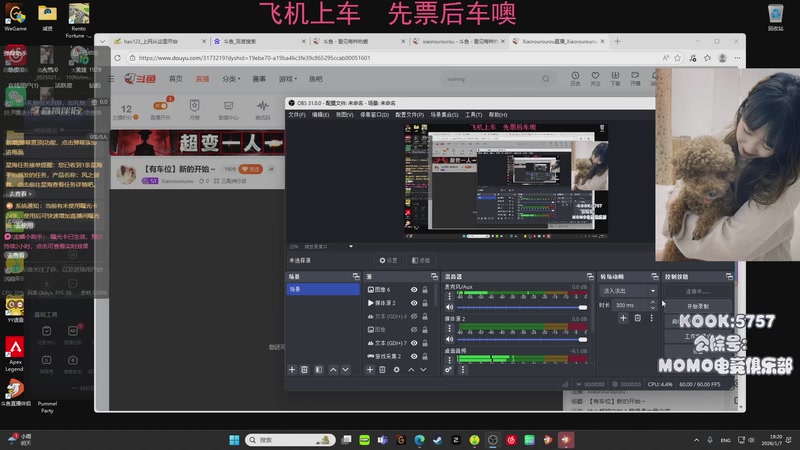Toggle lock on 媒体源 2 source
800x450 pixels.
(x=424, y=303)
